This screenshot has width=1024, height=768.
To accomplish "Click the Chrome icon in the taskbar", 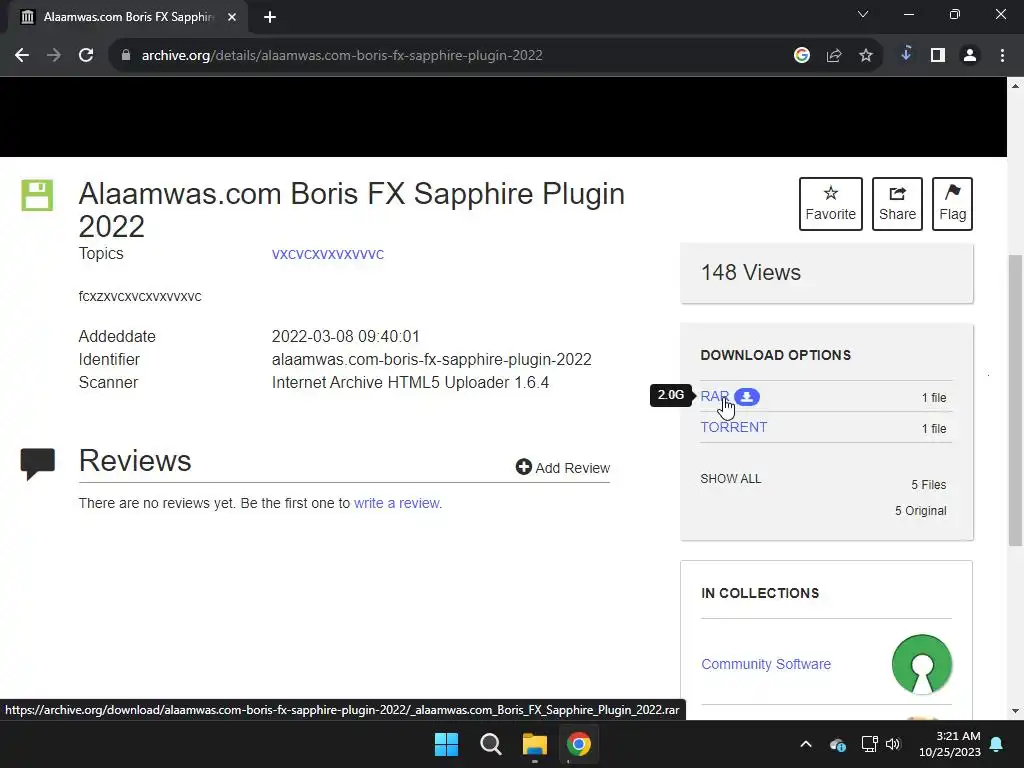I will (x=579, y=744).
